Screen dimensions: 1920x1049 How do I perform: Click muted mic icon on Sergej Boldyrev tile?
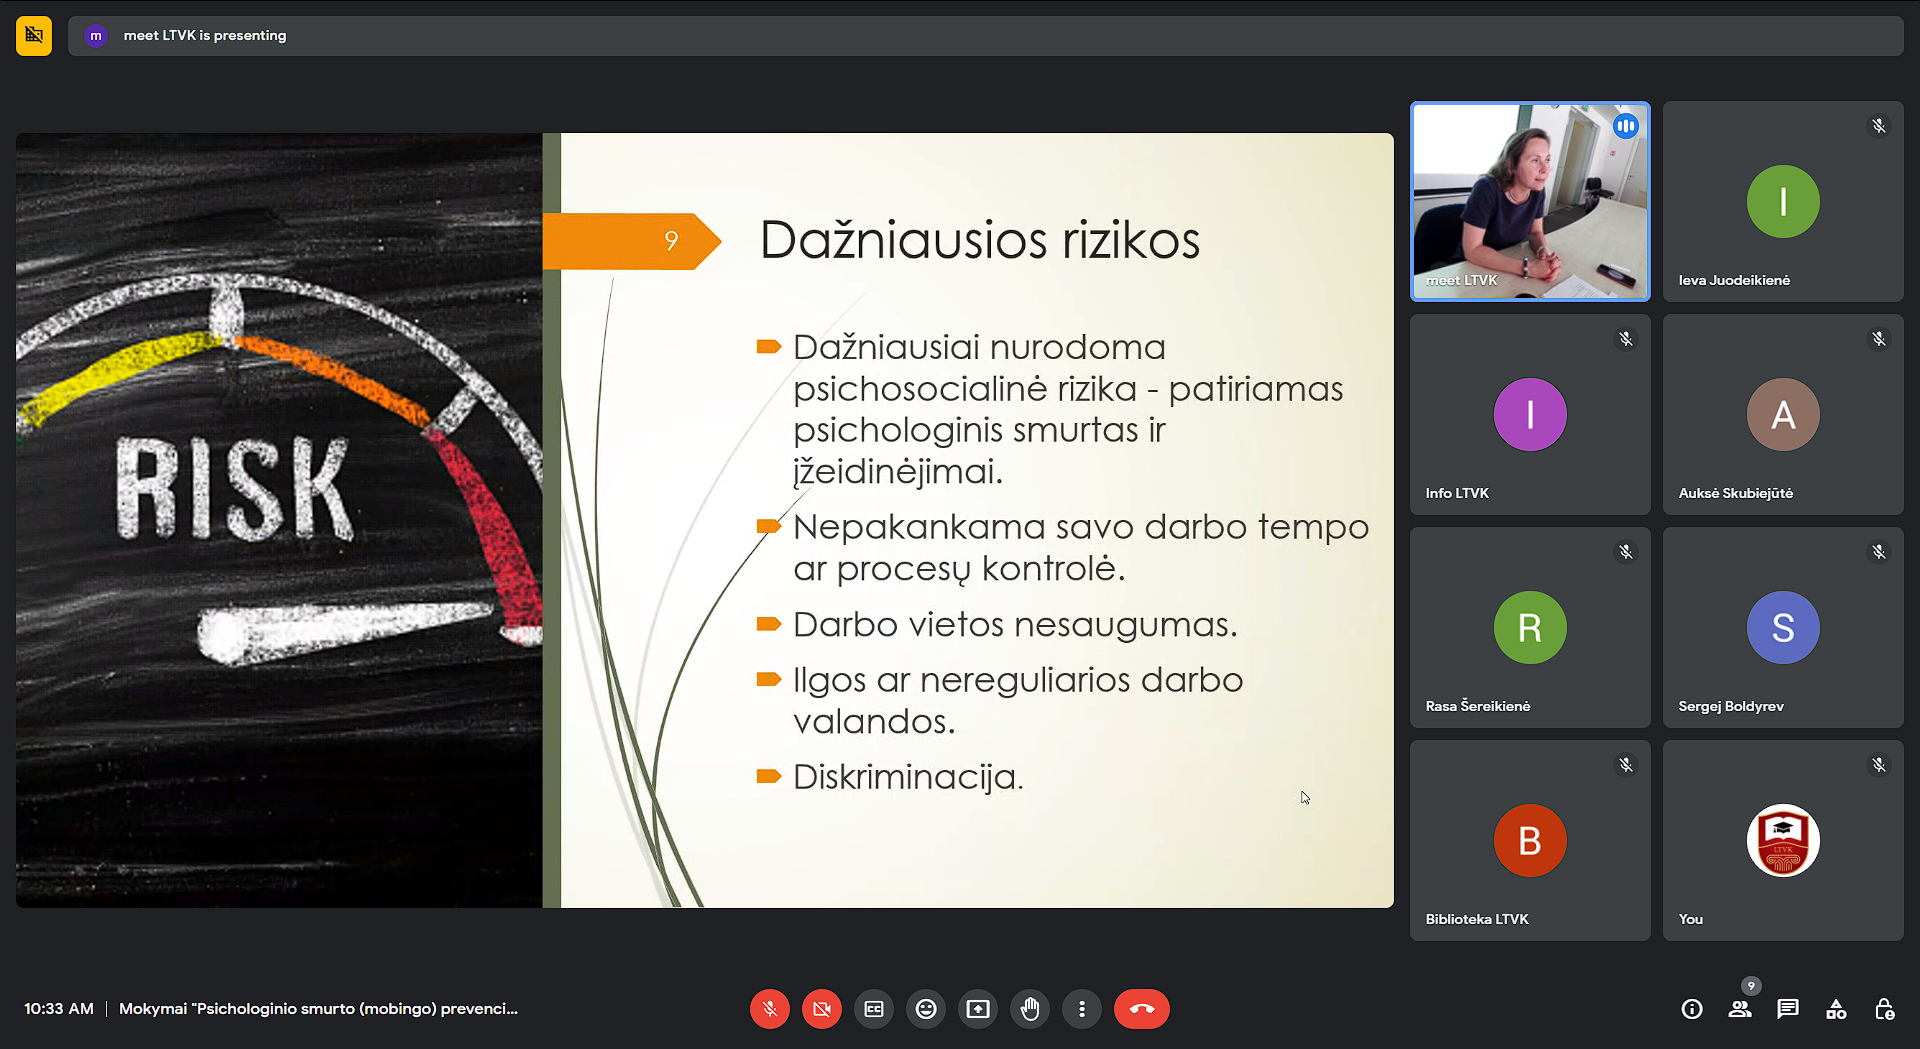click(x=1879, y=552)
